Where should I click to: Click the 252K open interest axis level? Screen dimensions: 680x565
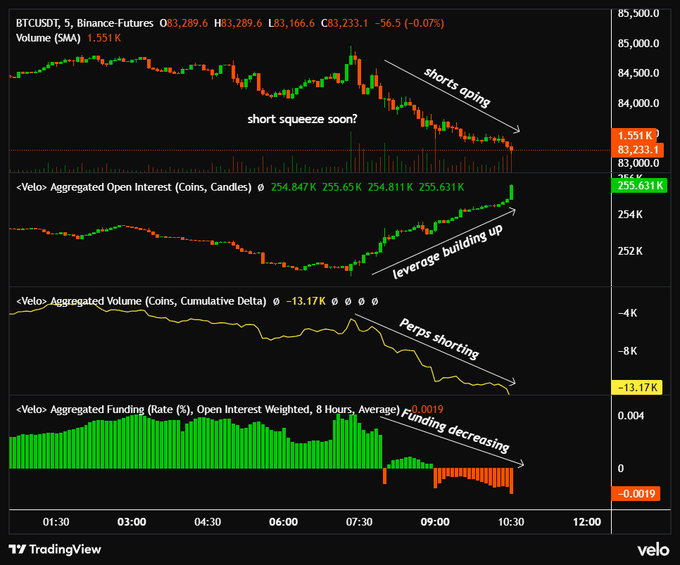630,251
